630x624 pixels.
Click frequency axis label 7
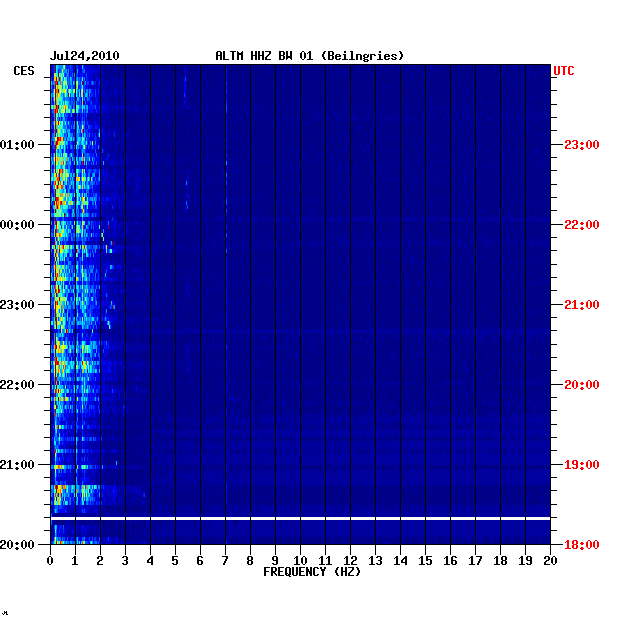pos(225,561)
